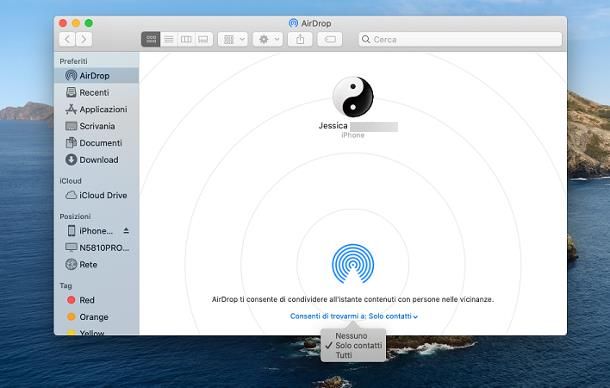This screenshot has height=388, width=610.
Task: Close the Finder window with red button
Action: (63, 23)
